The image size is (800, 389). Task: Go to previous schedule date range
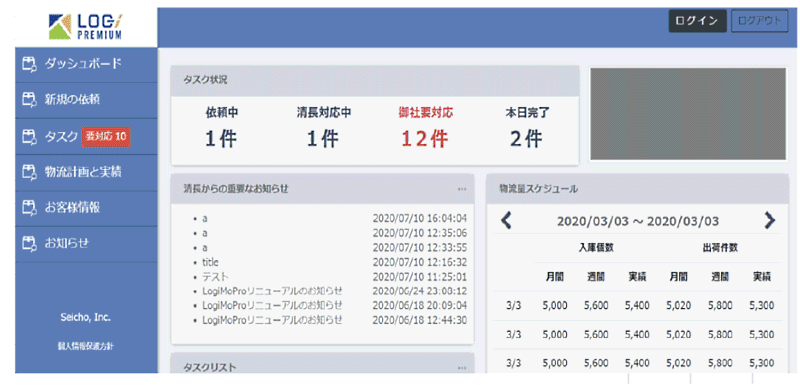point(506,221)
